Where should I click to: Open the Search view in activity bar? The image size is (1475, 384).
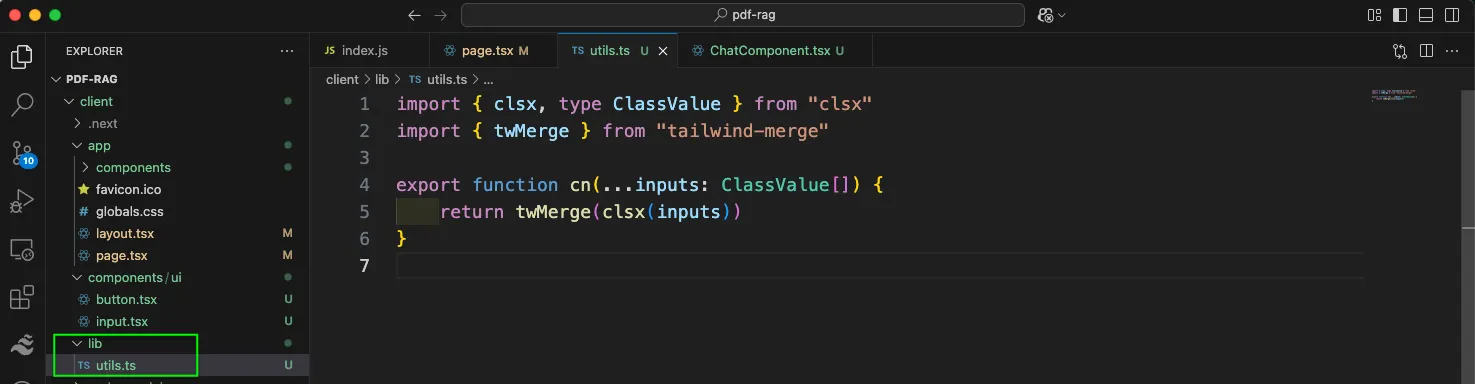[21, 105]
